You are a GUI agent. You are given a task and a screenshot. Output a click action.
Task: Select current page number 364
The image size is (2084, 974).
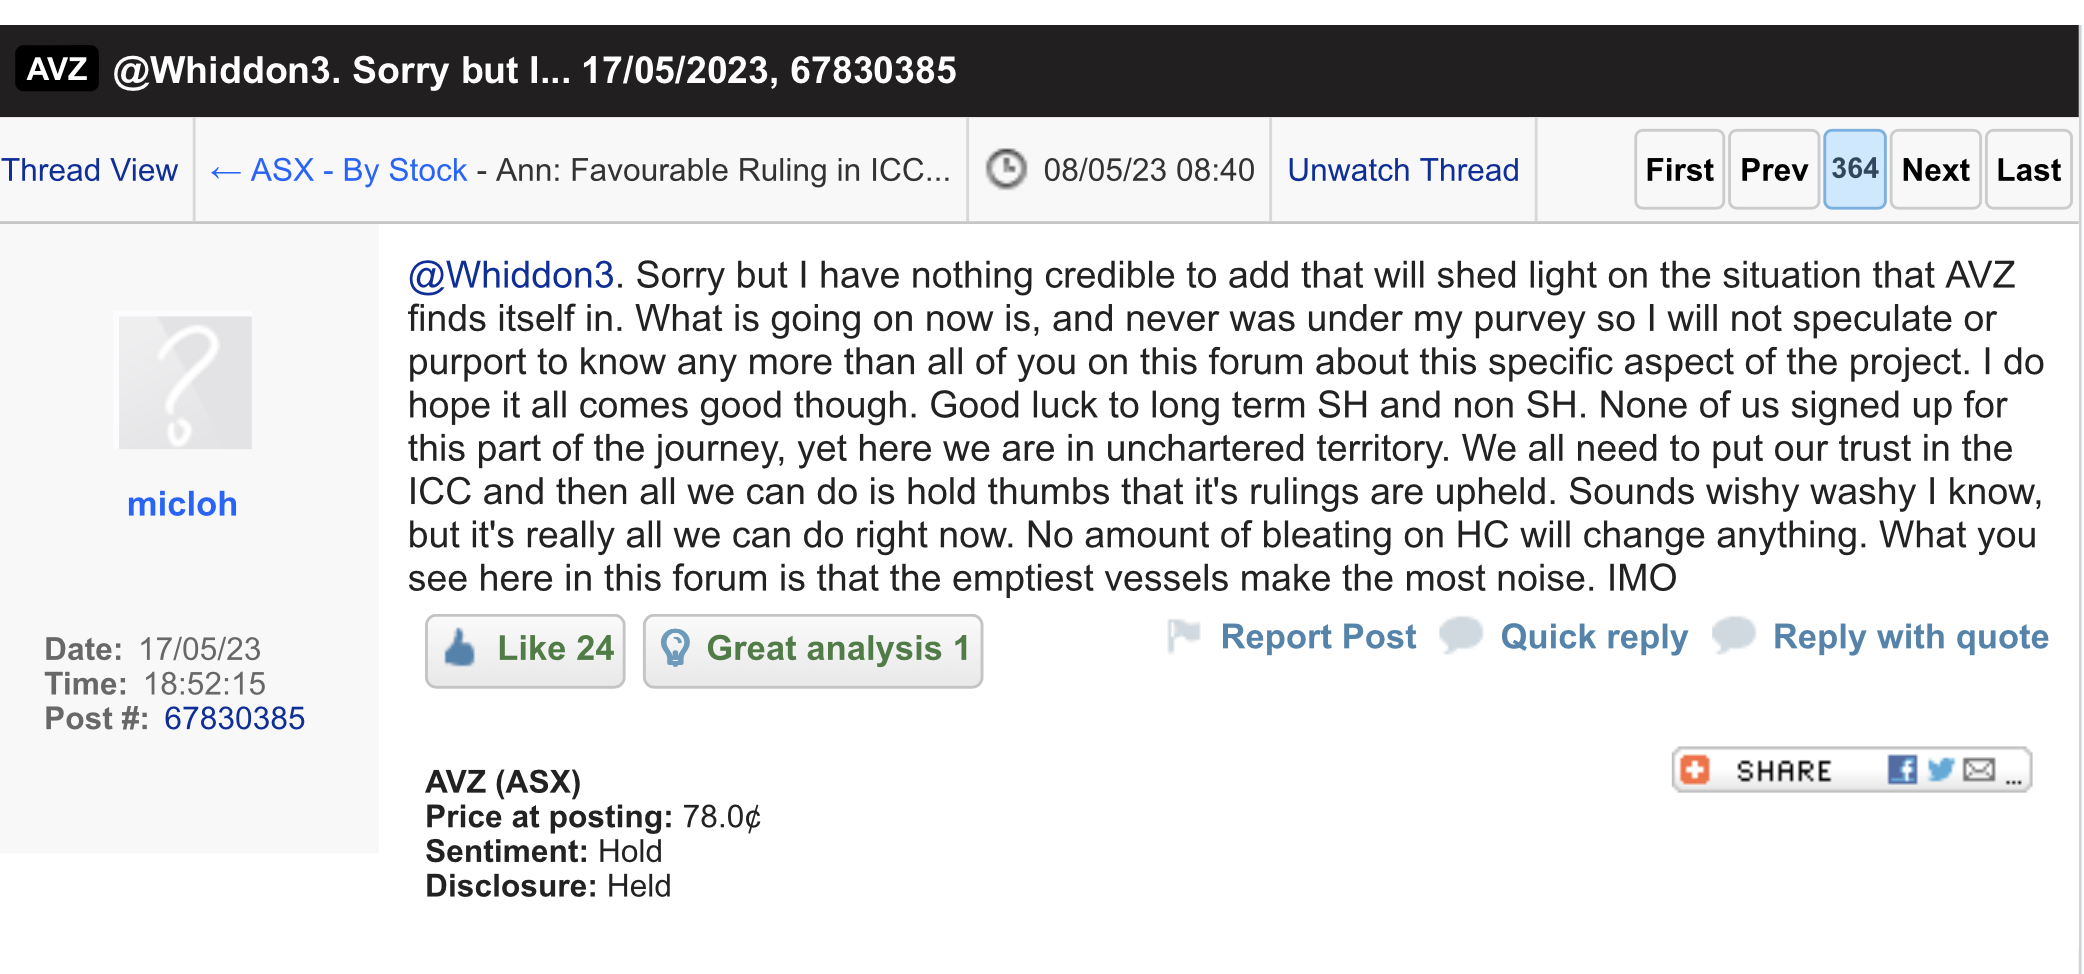click(1854, 169)
